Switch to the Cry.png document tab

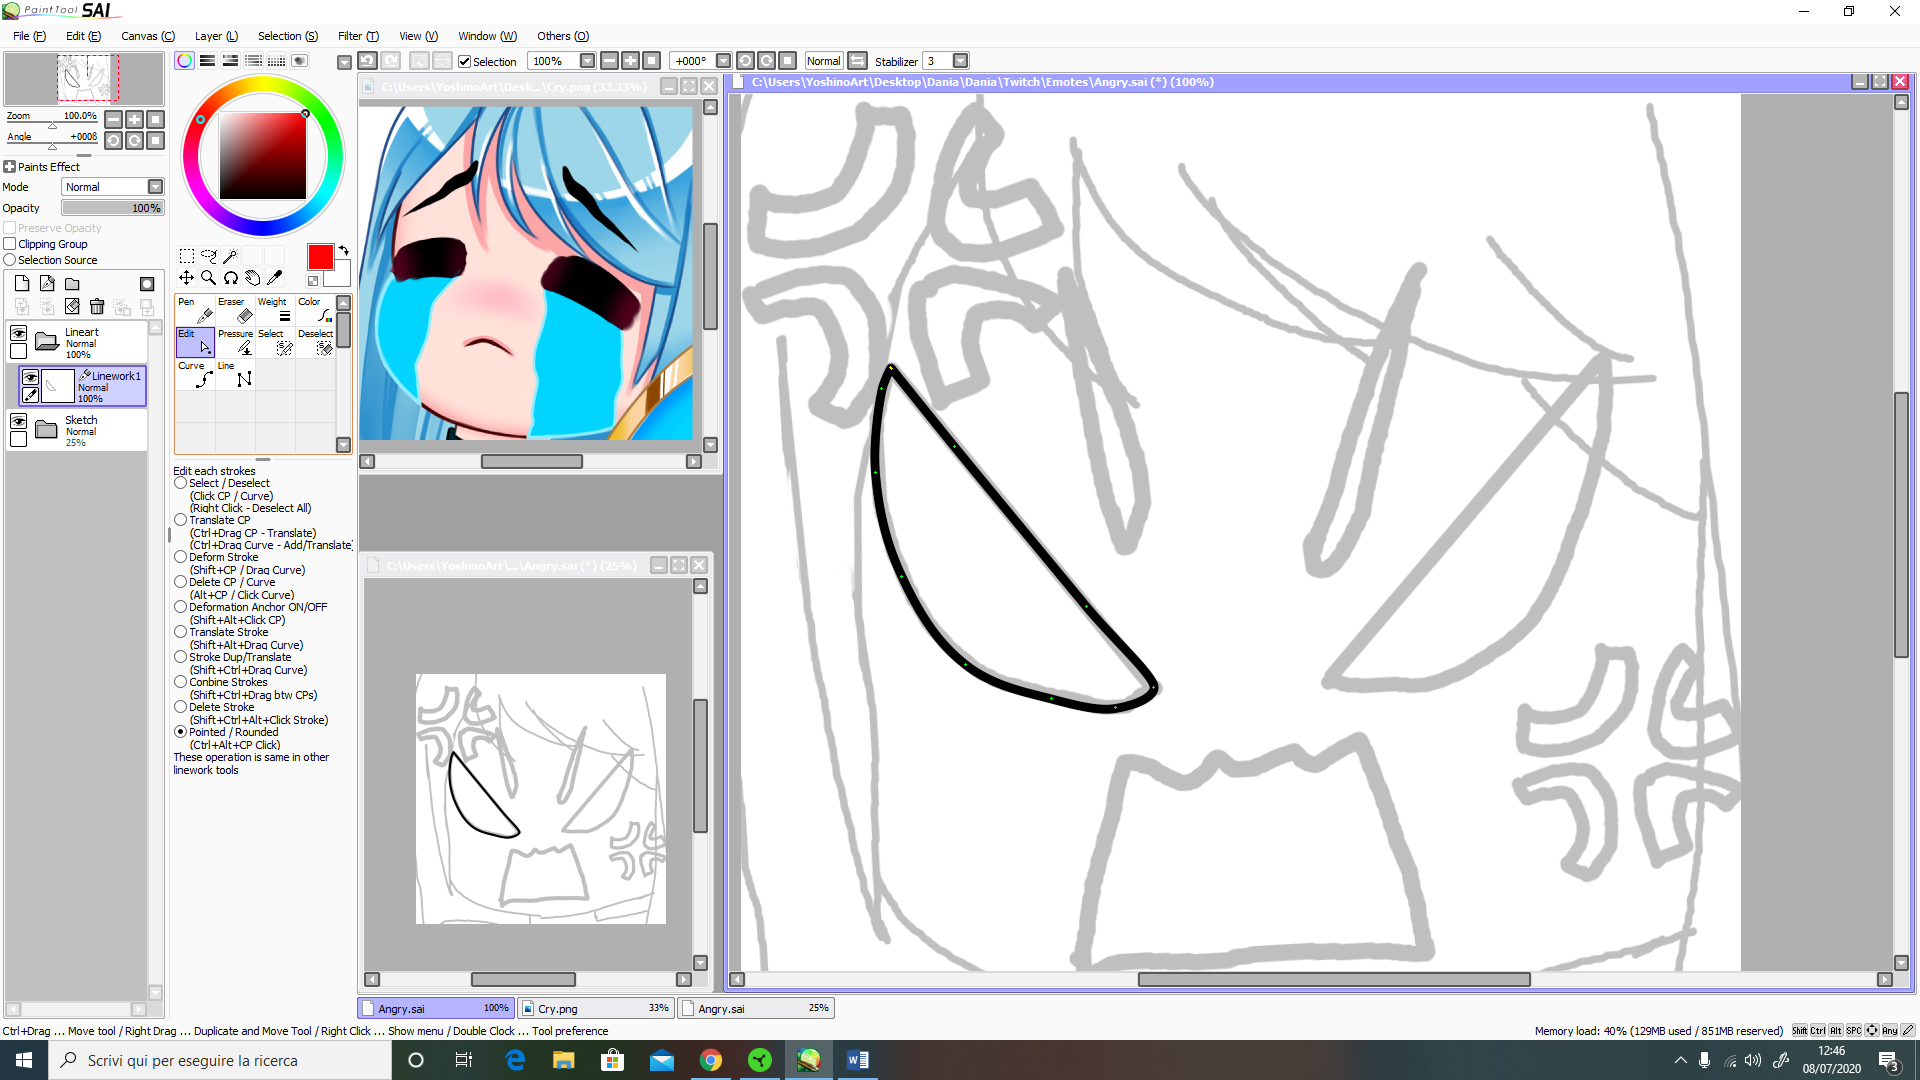tap(597, 1008)
